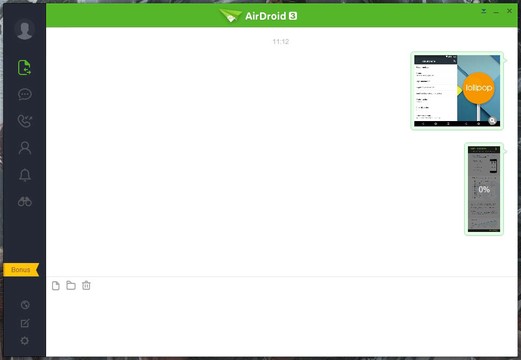Open the Notifications bell icon
521x360 pixels.
click(25, 175)
